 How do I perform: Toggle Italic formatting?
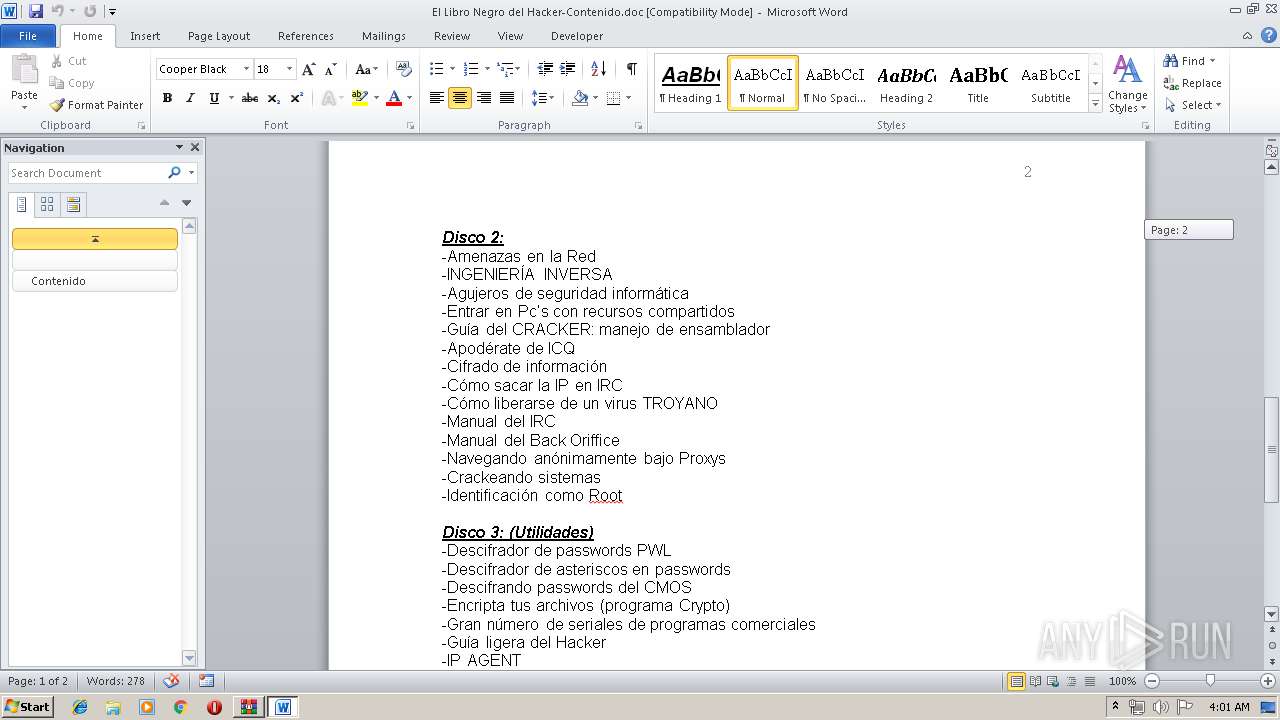[190, 98]
